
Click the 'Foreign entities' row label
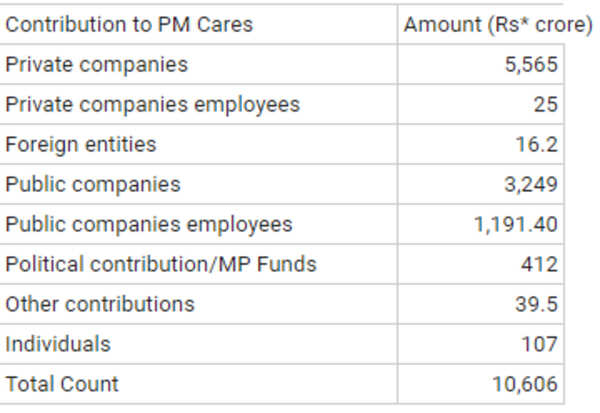coord(81,144)
